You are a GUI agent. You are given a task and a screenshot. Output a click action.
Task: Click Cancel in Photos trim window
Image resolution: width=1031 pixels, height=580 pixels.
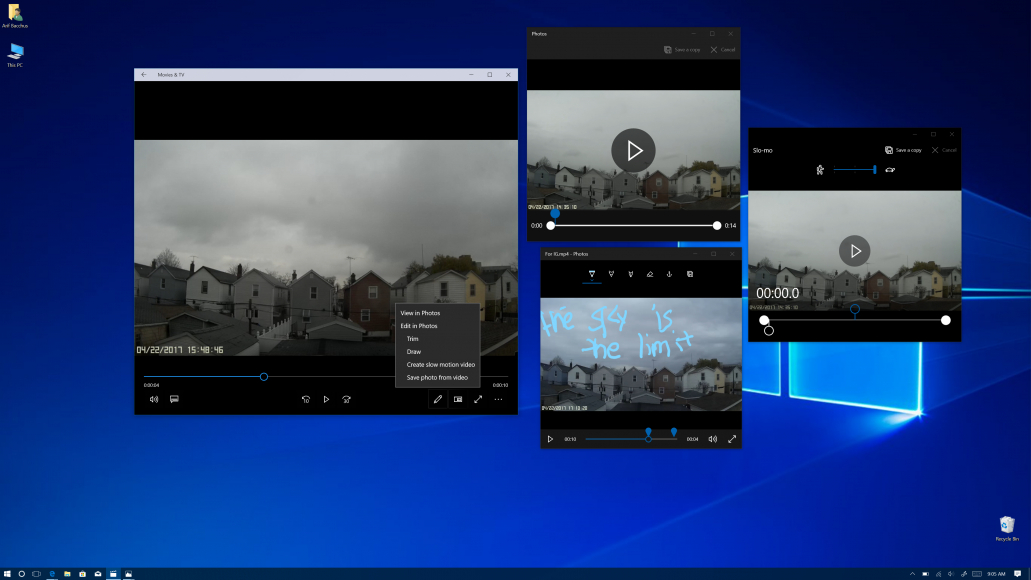coord(723,50)
